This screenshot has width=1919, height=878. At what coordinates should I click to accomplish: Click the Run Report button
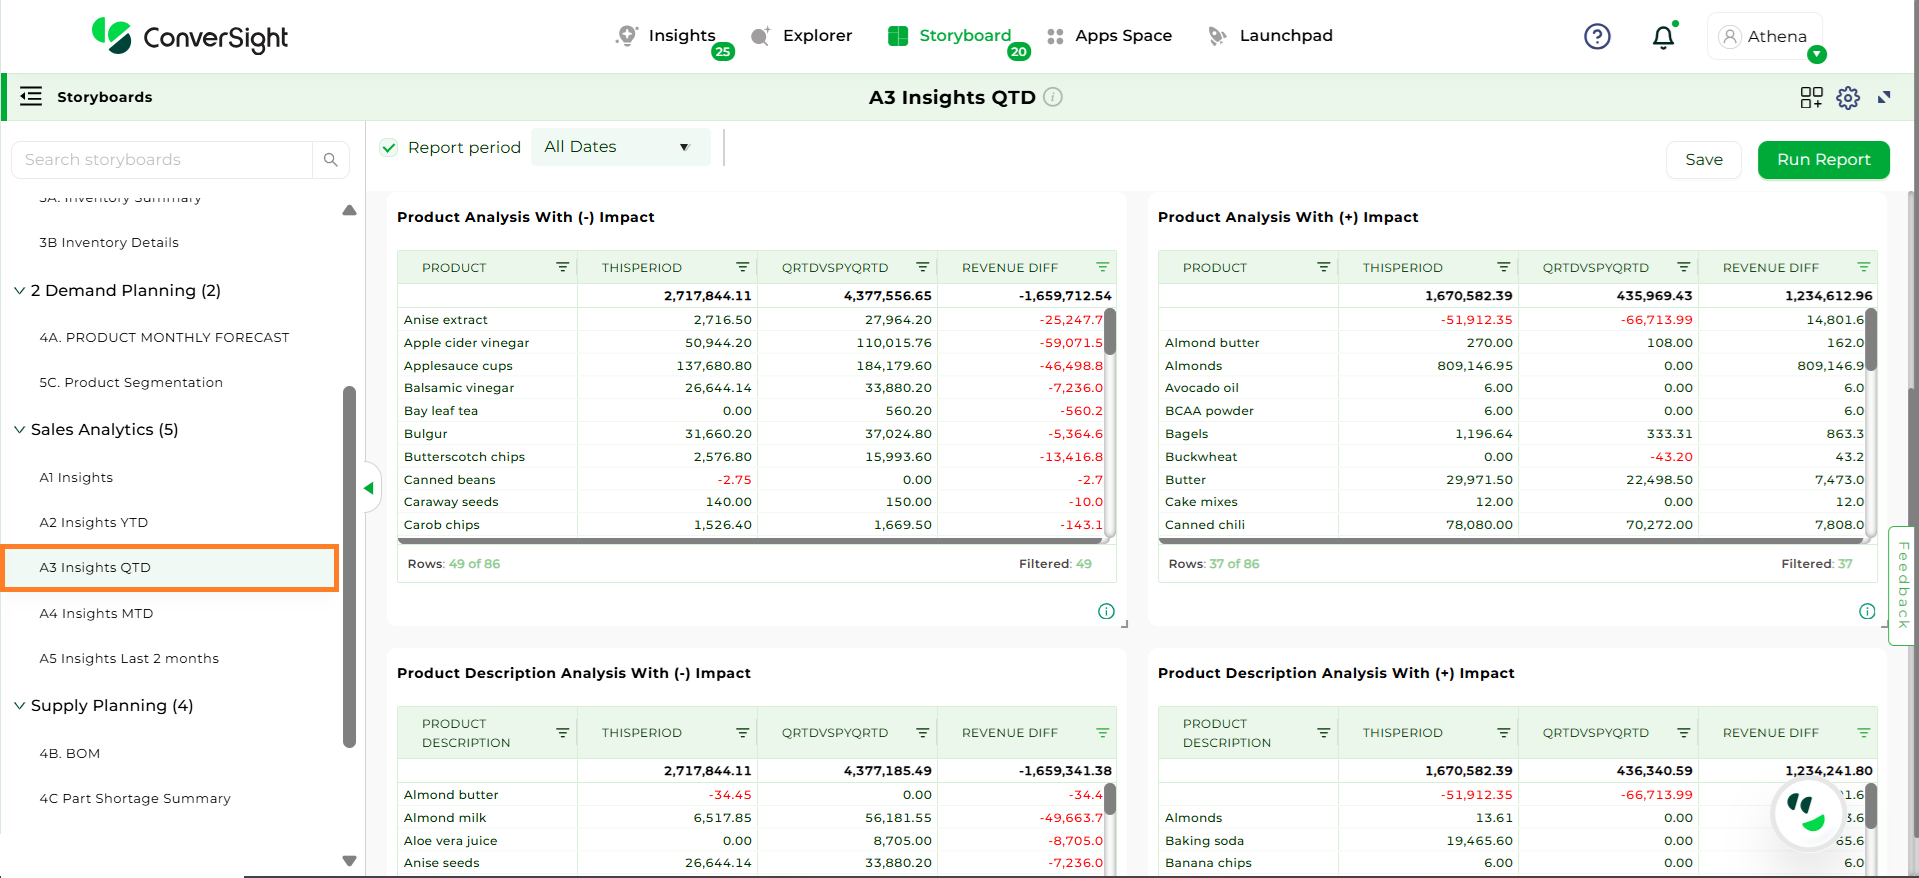pos(1824,160)
